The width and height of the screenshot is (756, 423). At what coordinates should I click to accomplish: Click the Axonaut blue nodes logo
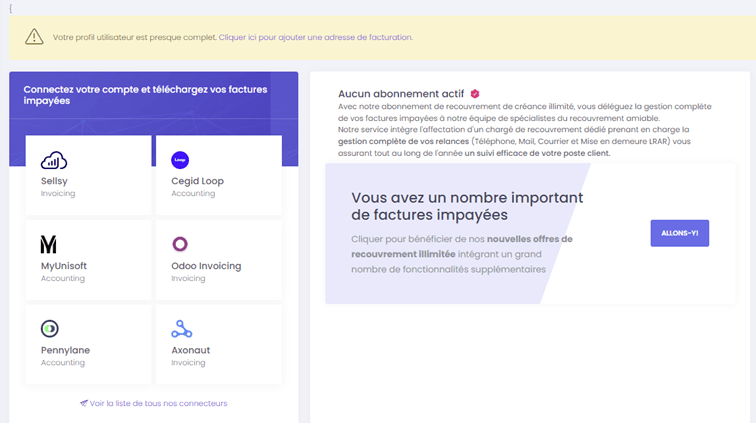[x=181, y=329]
